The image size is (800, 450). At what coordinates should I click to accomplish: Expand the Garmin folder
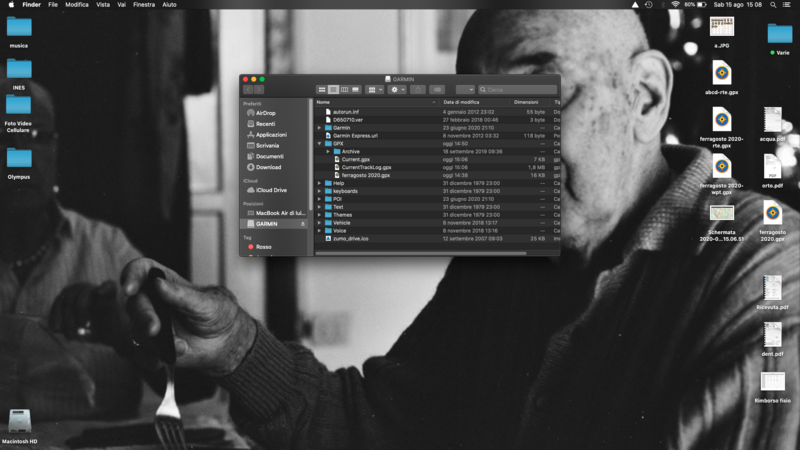(319, 128)
